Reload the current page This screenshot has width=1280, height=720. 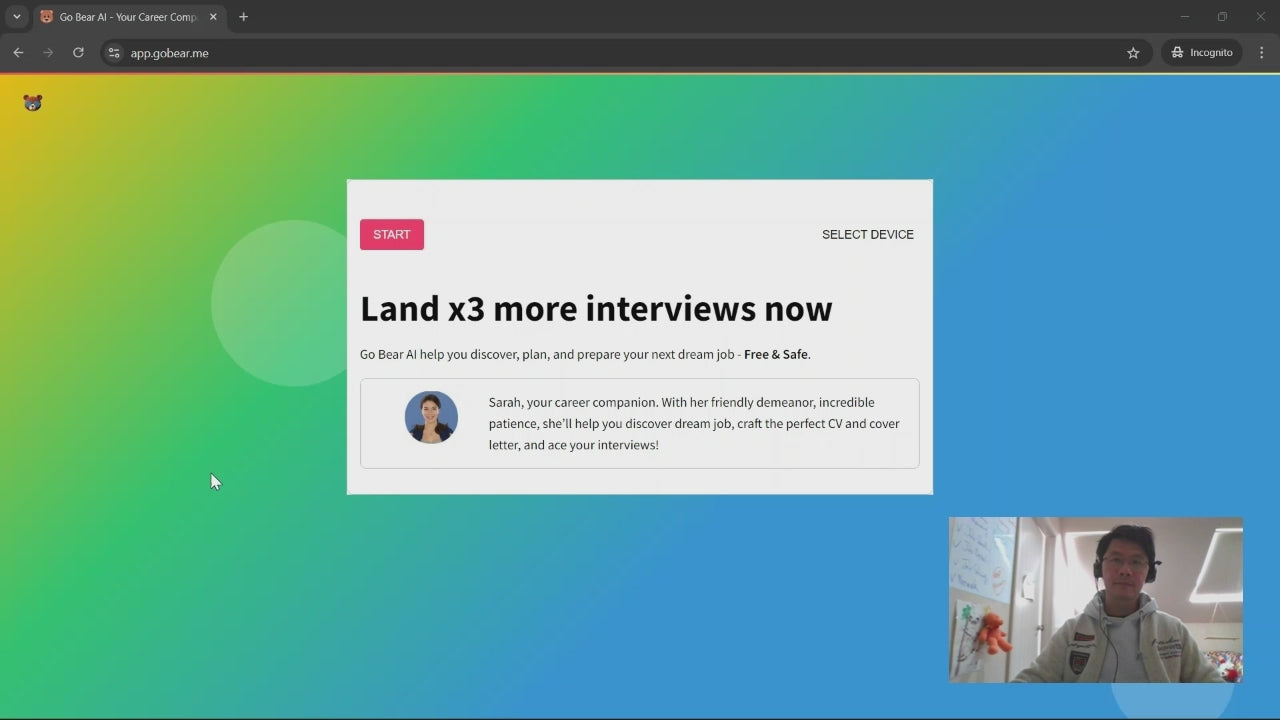point(78,52)
